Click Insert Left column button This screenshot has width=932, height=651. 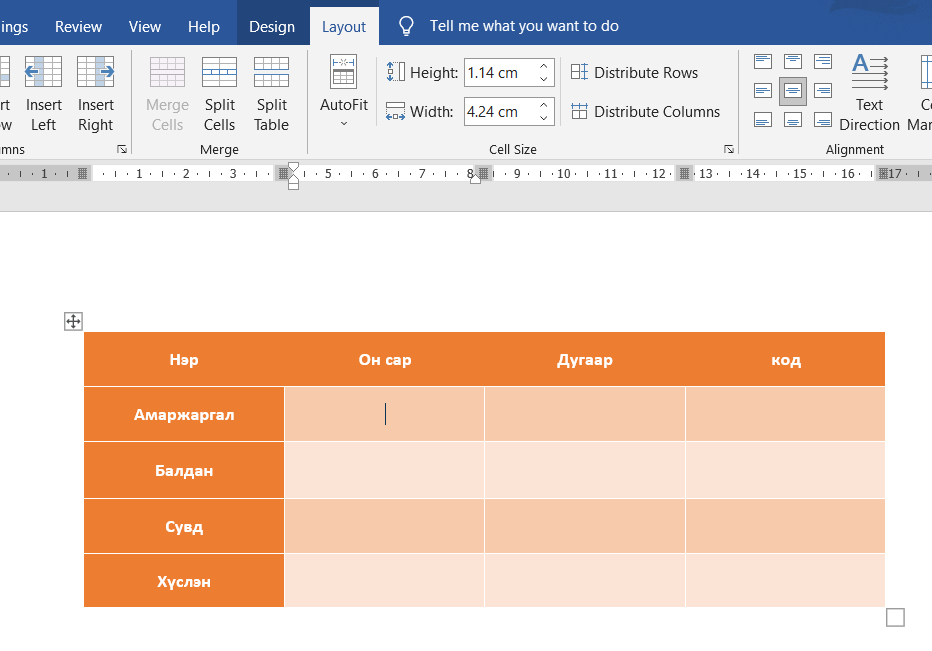tap(43, 94)
